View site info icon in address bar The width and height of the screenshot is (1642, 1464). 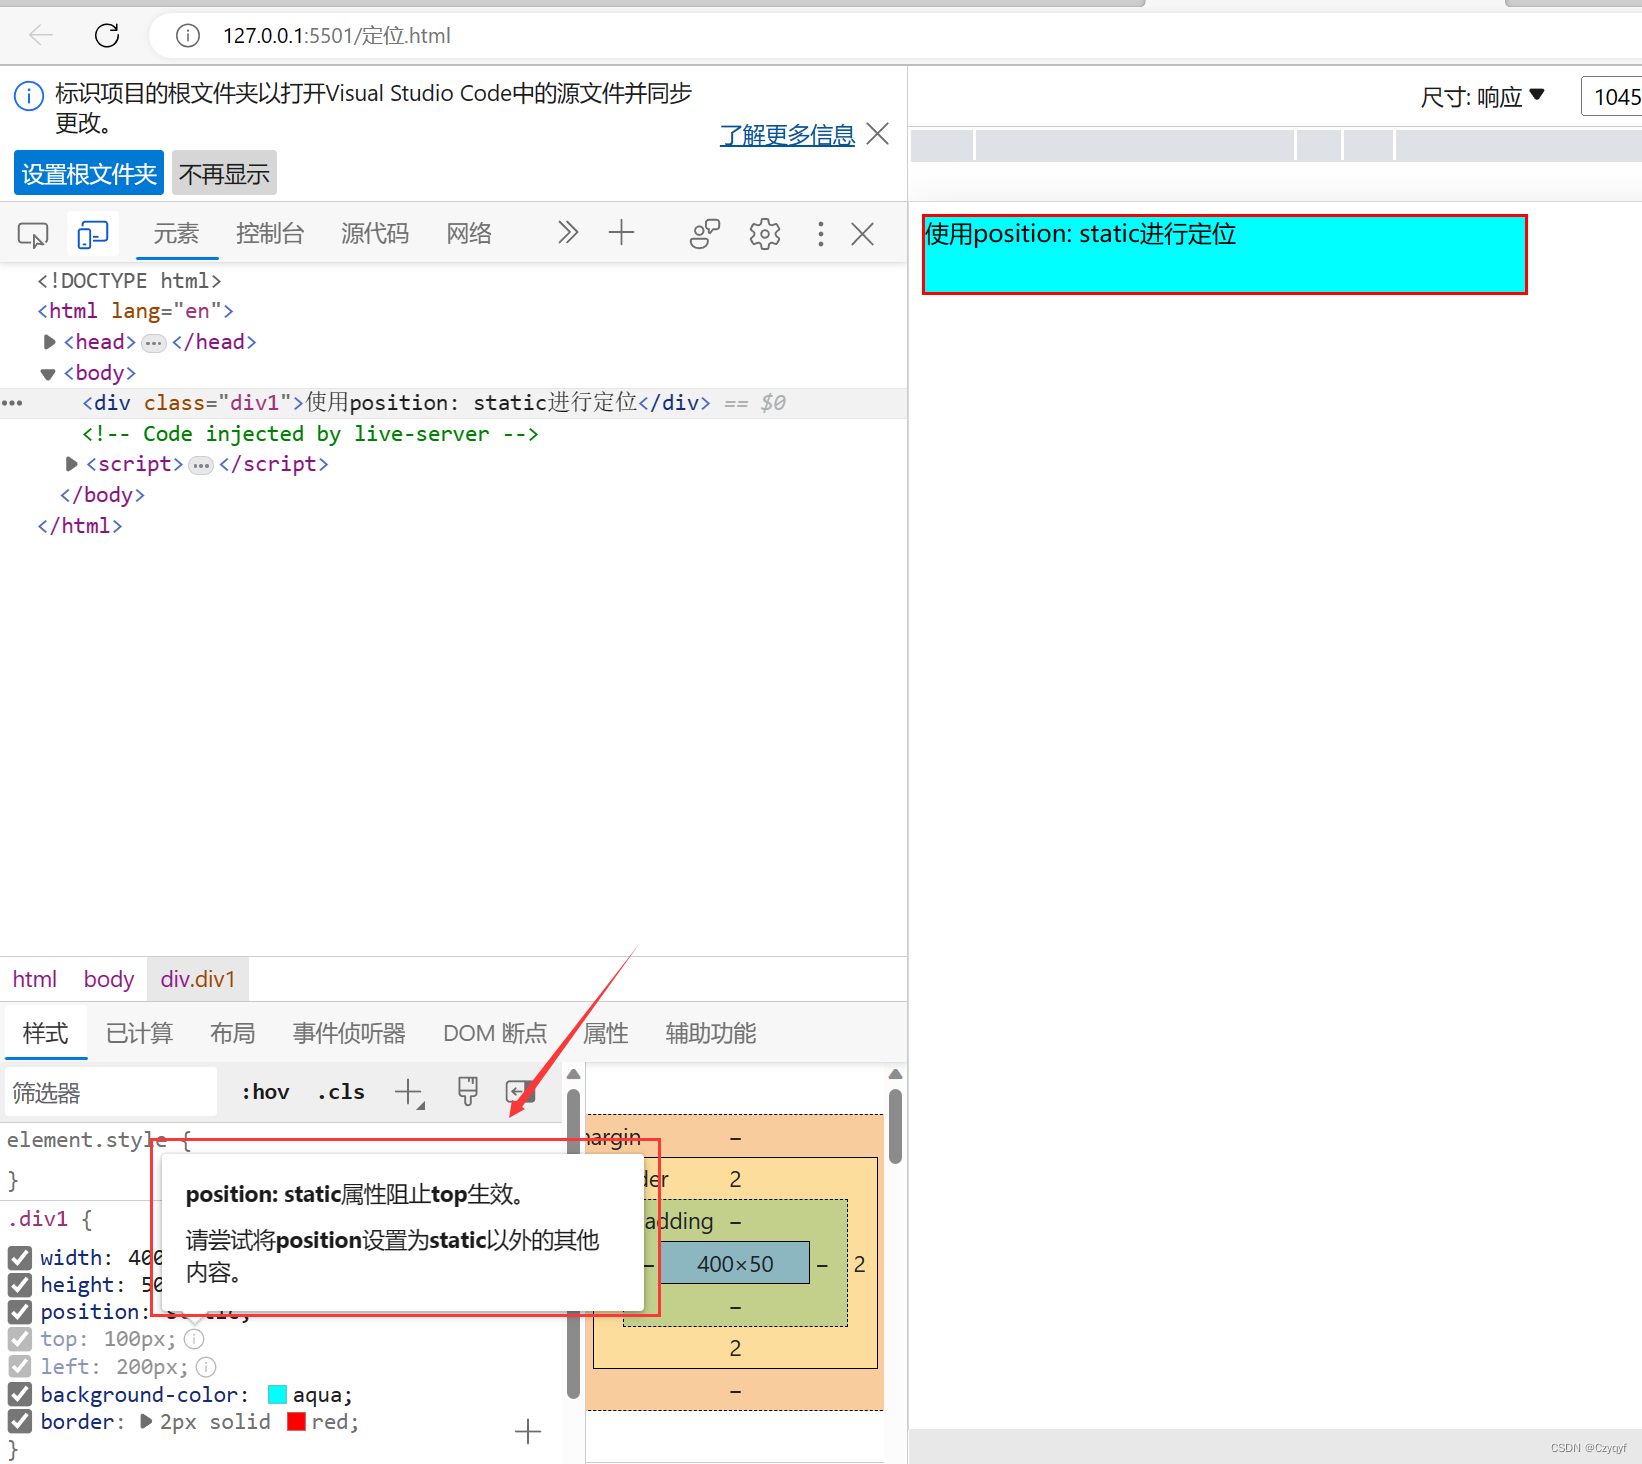187,36
